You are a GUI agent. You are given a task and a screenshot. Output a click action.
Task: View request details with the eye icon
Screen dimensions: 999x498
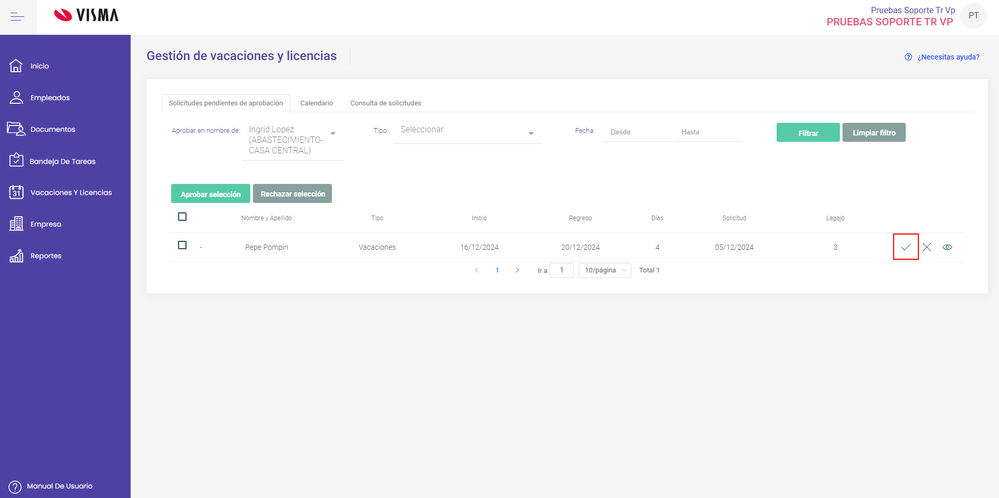(x=947, y=247)
